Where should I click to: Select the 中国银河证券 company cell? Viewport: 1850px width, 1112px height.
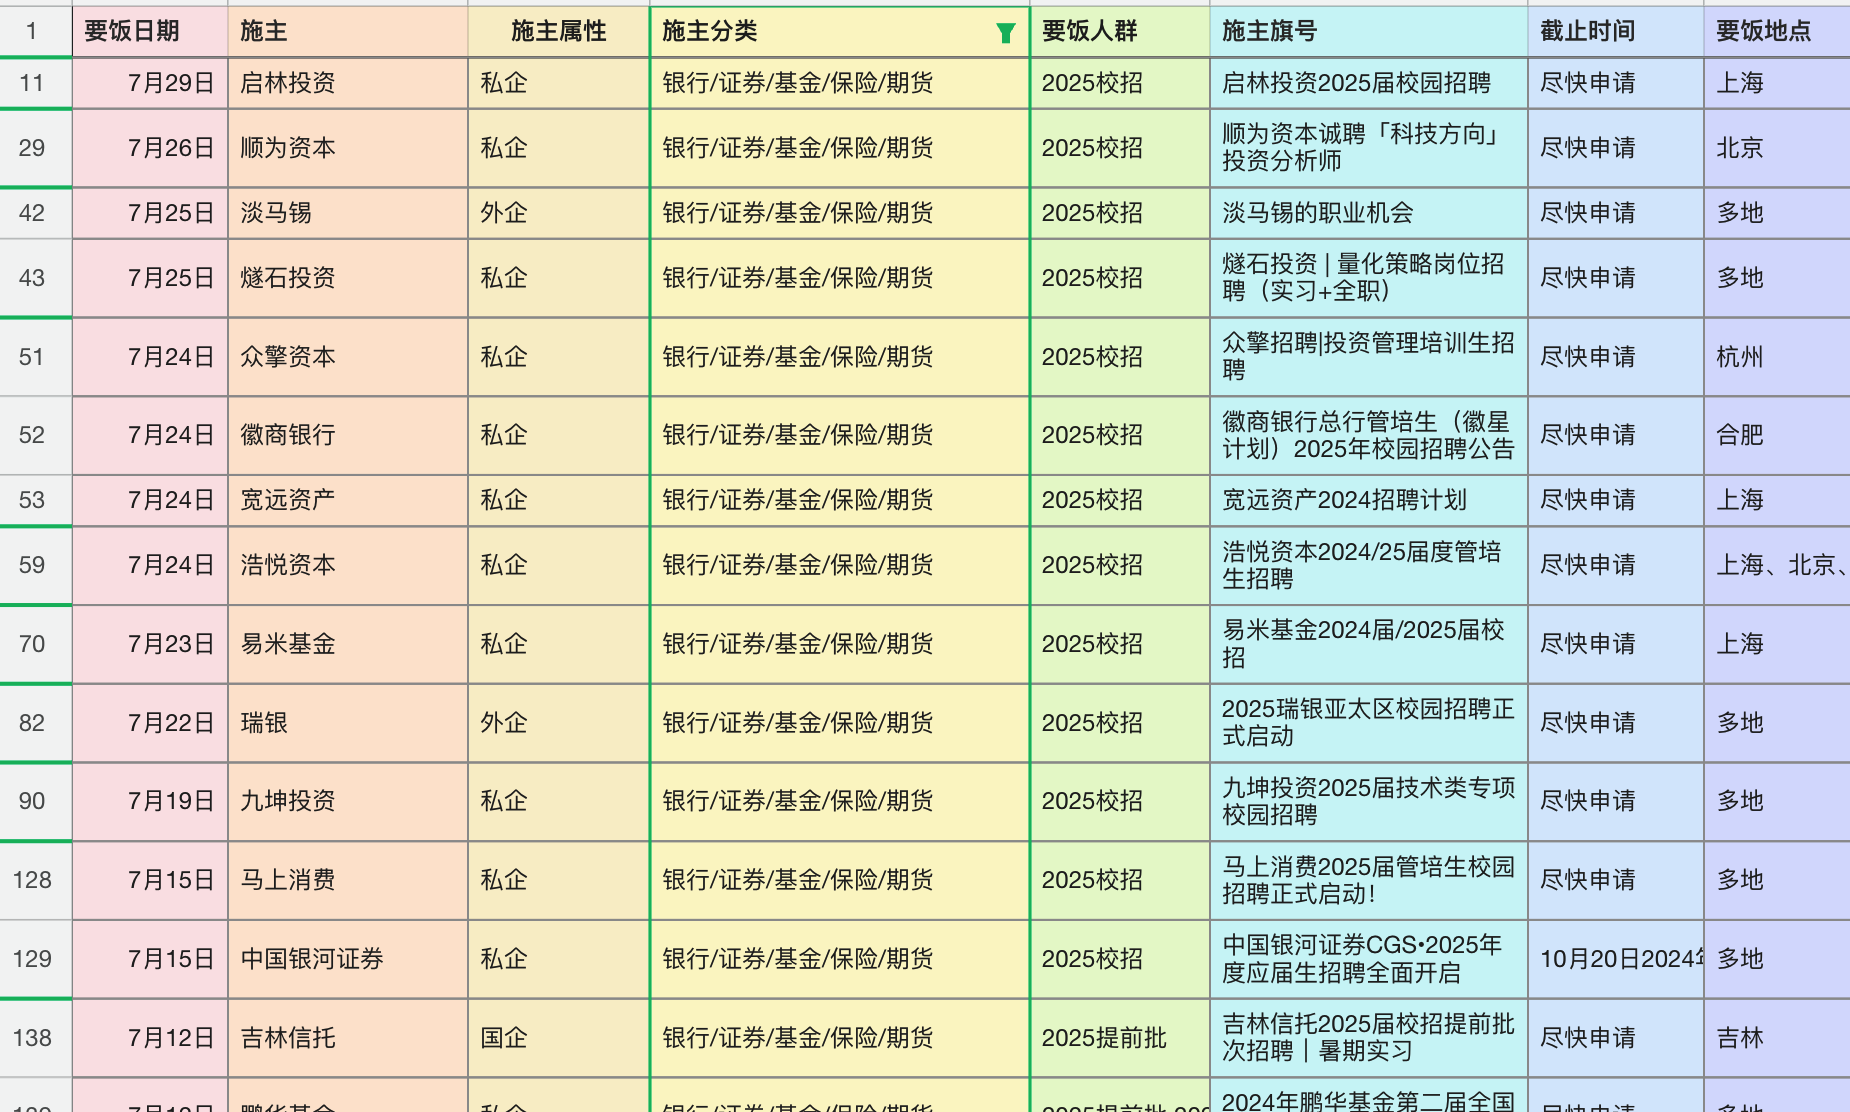point(347,959)
